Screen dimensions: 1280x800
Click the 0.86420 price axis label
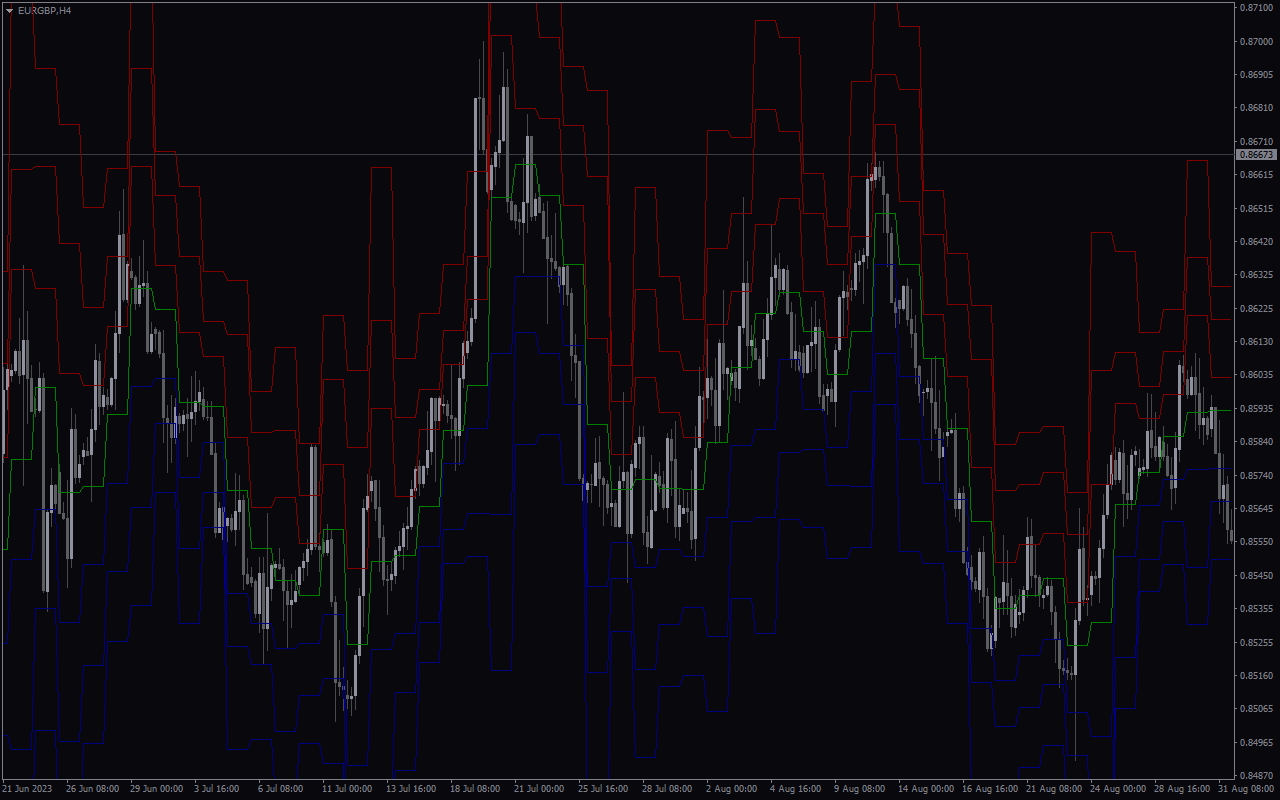(x=1257, y=242)
